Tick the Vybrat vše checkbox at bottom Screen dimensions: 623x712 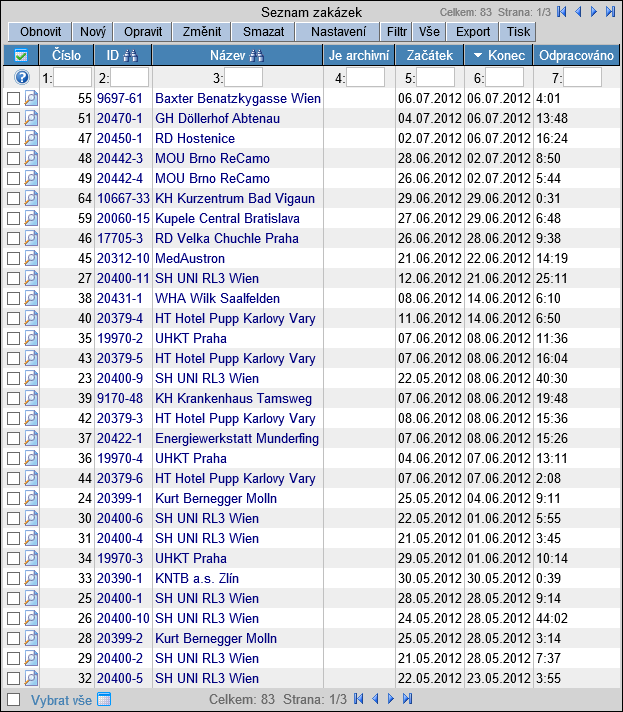[x=13, y=699]
